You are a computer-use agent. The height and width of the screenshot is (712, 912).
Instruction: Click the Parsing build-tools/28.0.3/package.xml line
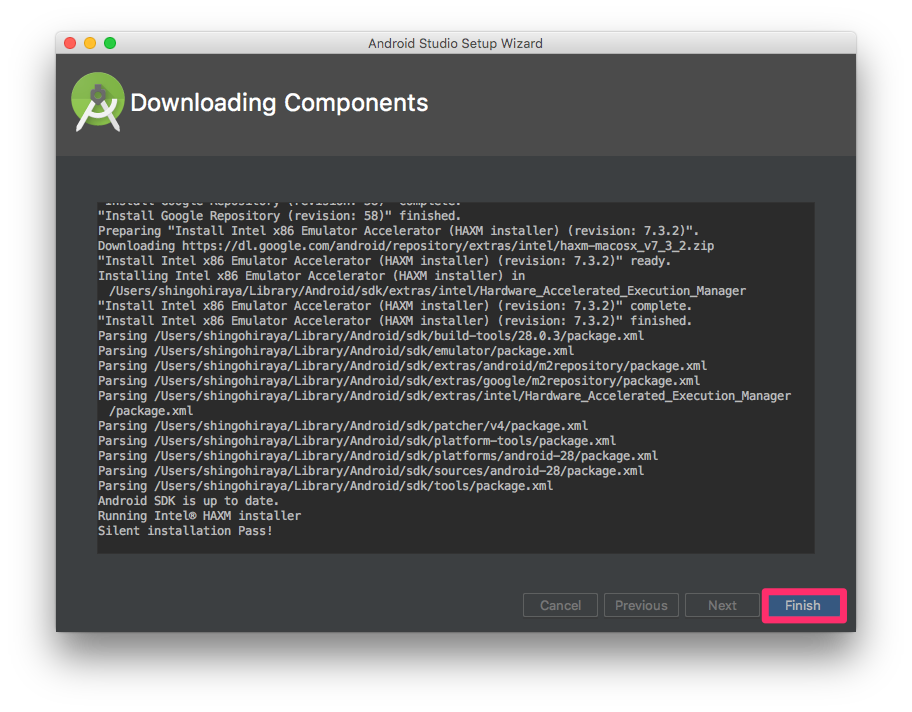tap(371, 336)
